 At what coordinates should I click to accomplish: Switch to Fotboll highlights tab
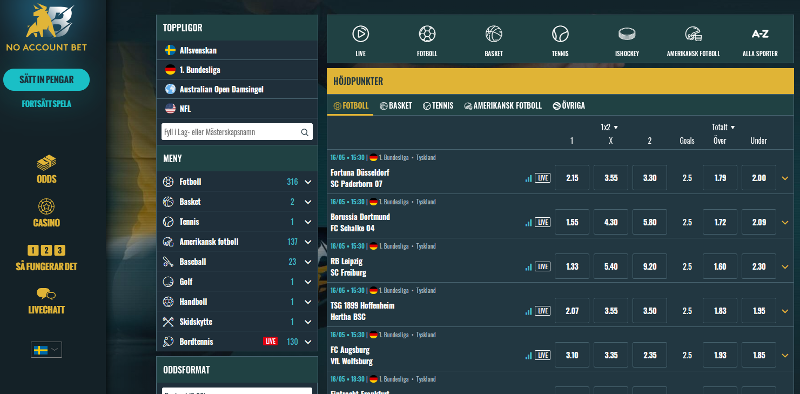point(351,106)
